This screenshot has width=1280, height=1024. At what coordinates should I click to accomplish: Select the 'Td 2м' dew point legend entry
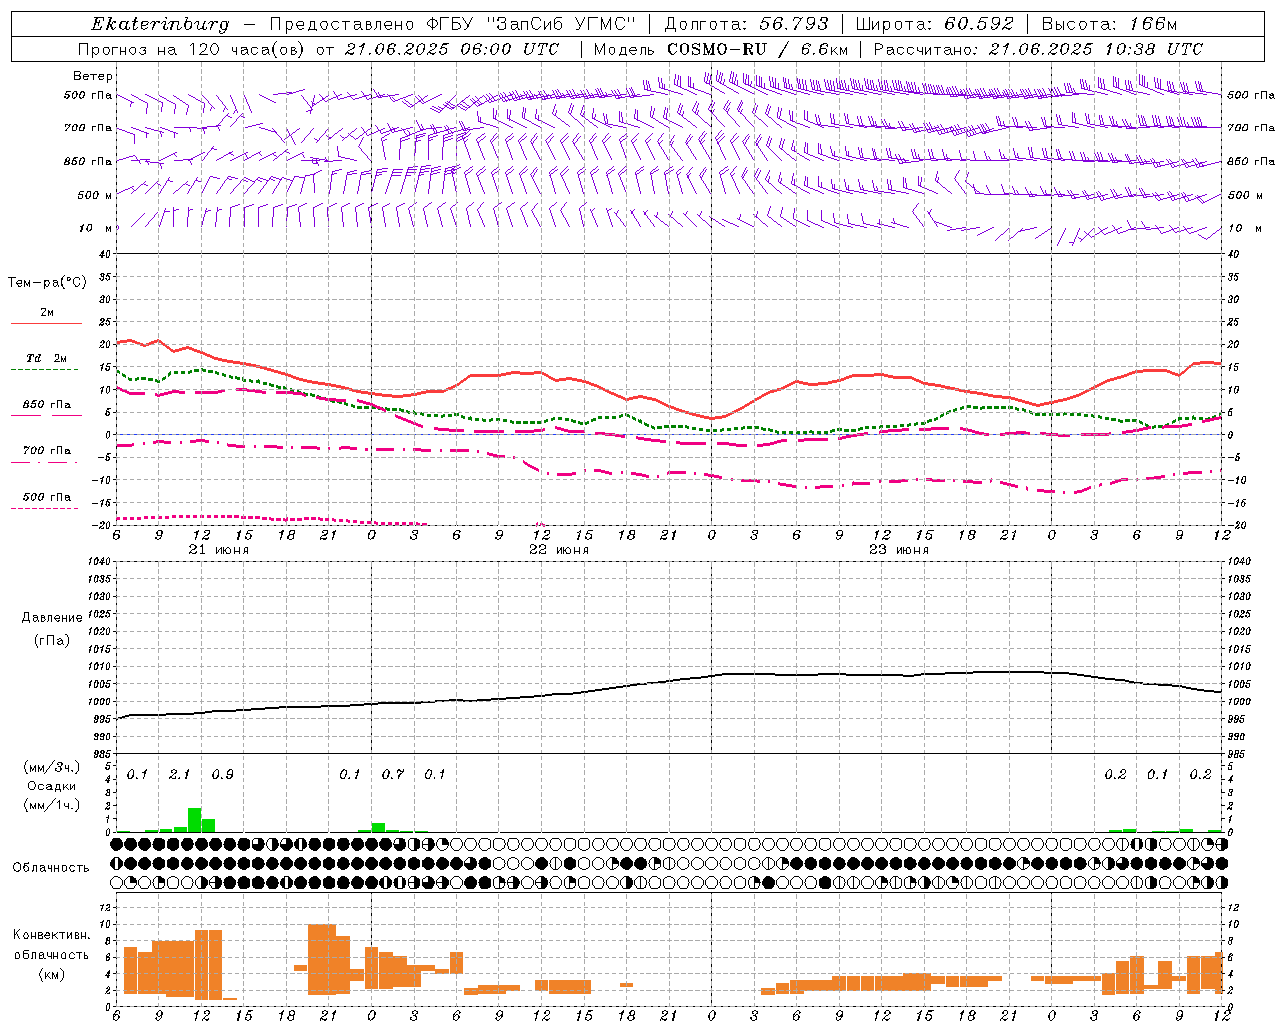[x=47, y=358]
